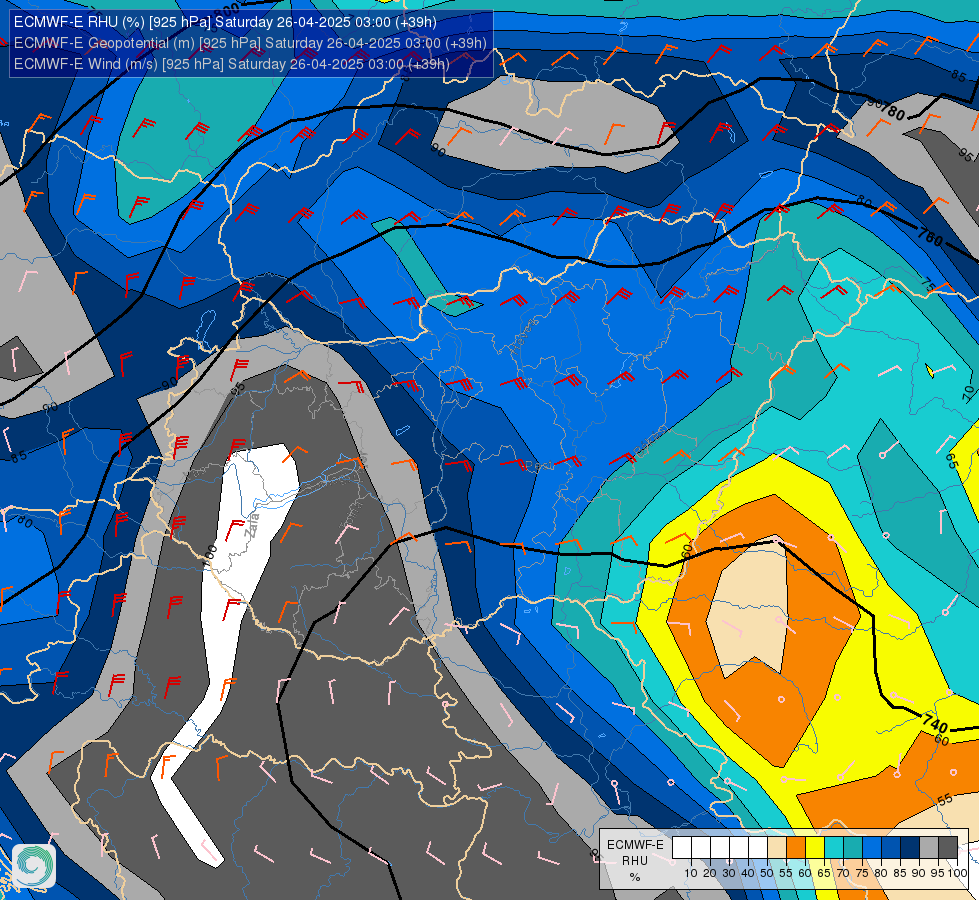Click the legend's 50 tick label

(767, 873)
